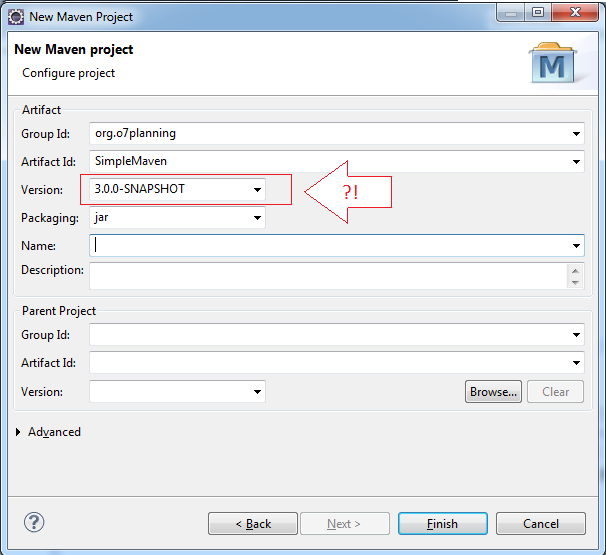Click the Browse... button

[493, 392]
